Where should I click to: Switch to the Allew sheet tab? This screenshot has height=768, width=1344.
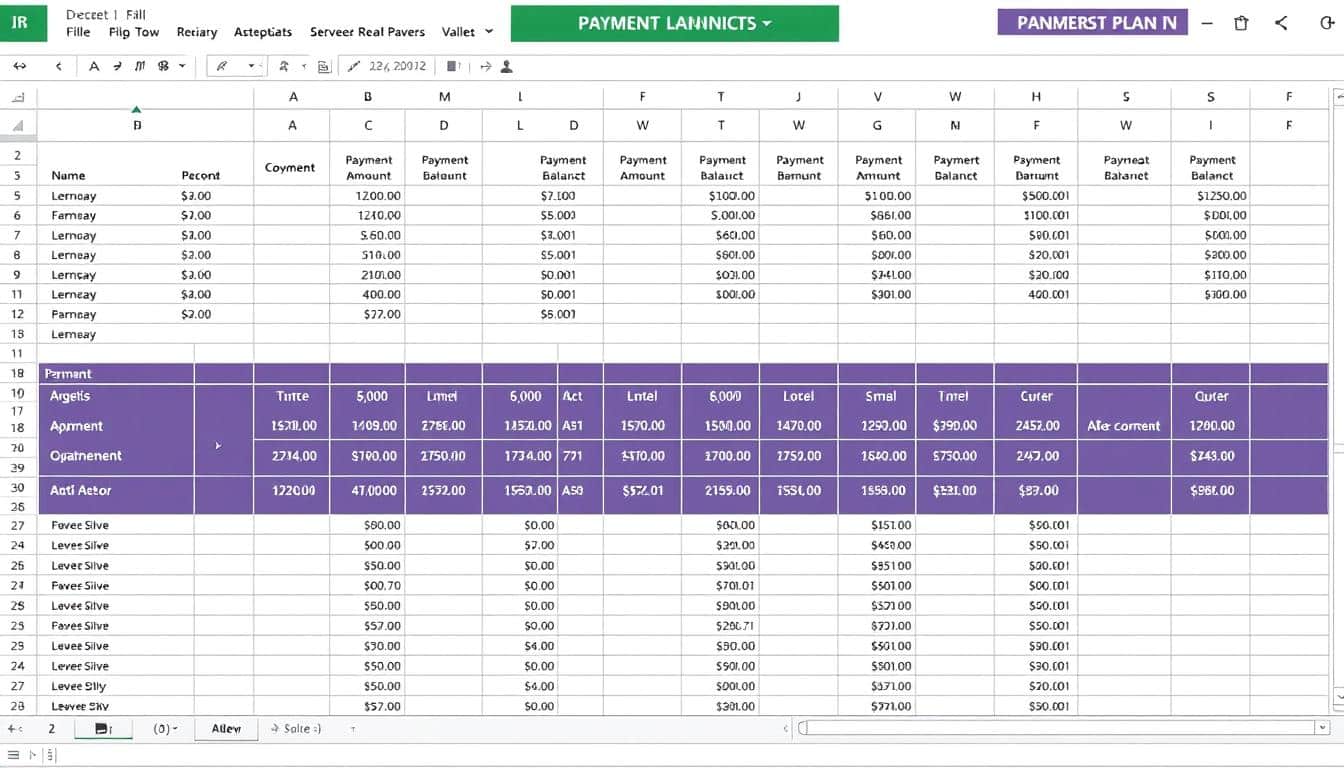226,728
